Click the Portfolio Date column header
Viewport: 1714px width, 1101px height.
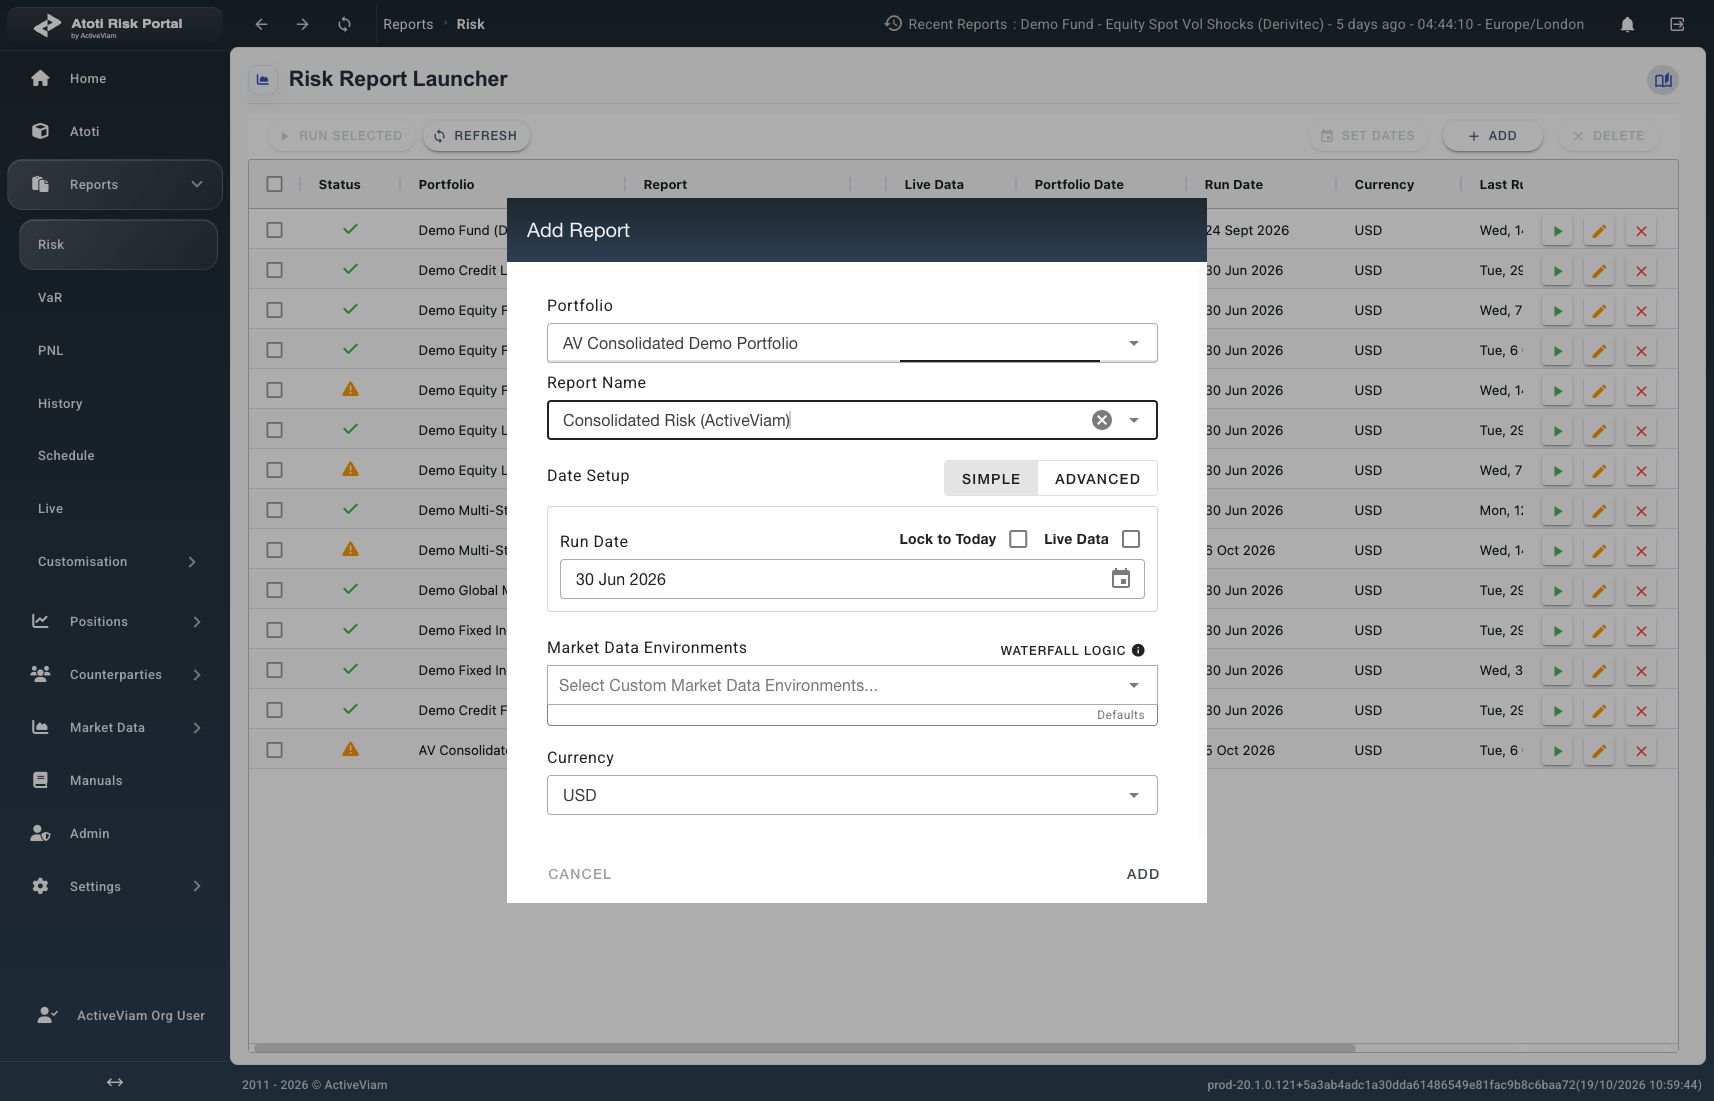click(x=1079, y=184)
